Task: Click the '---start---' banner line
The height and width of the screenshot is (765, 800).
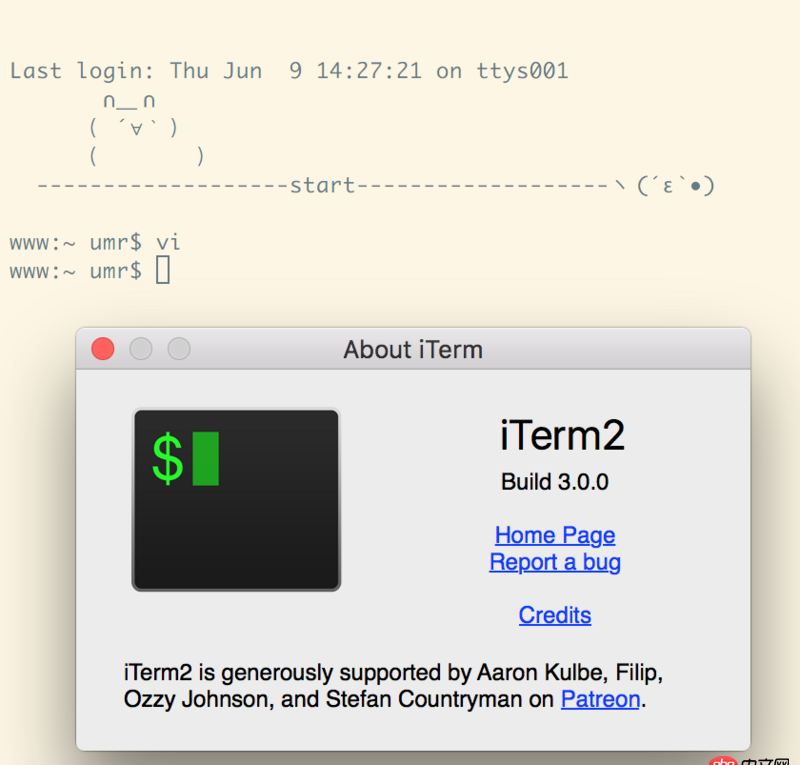Action: pos(376,185)
